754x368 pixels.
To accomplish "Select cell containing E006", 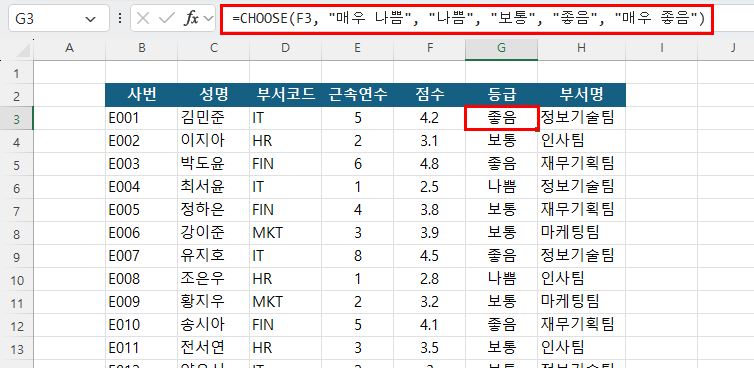I will [x=141, y=233].
